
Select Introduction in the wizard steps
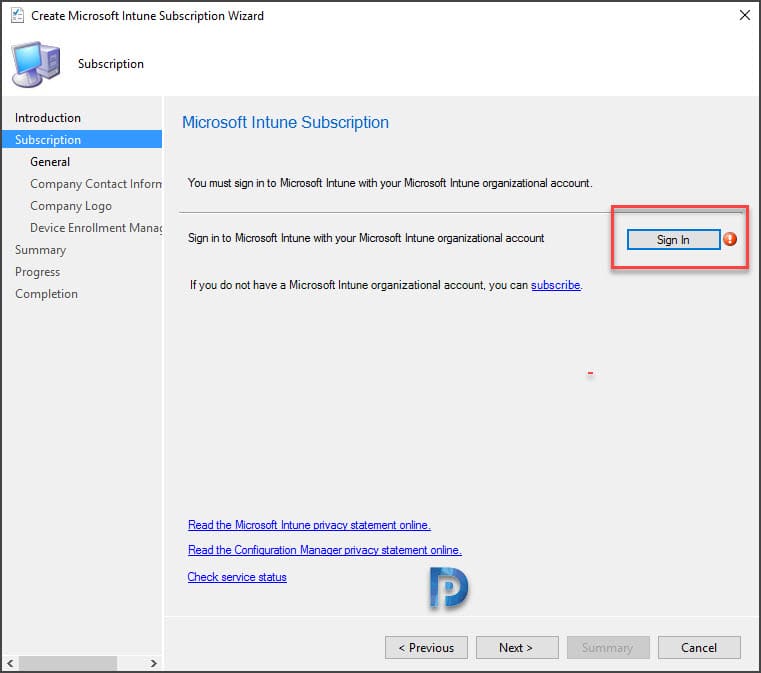(48, 118)
